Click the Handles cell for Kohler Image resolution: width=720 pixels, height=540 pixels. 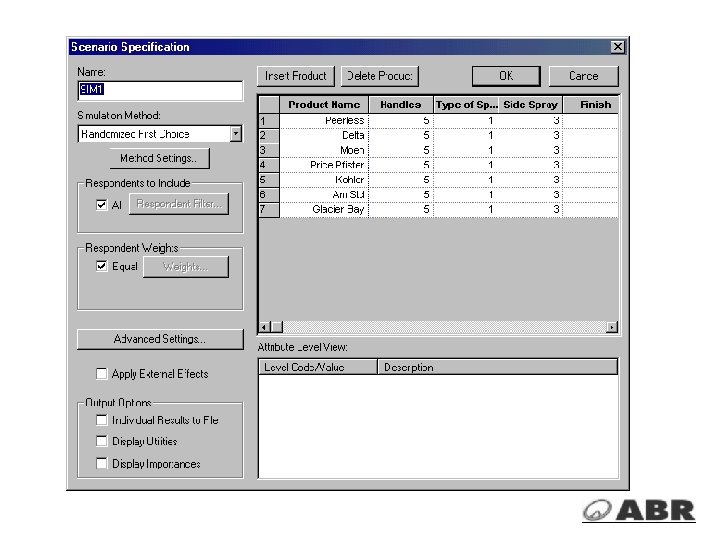(401, 180)
